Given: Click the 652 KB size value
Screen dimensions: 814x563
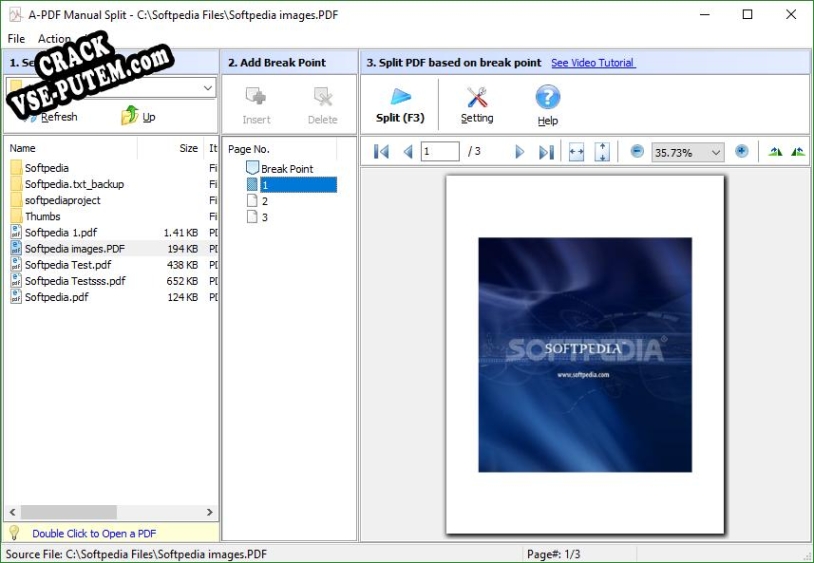Looking at the screenshot, I should pyautogui.click(x=182, y=281).
